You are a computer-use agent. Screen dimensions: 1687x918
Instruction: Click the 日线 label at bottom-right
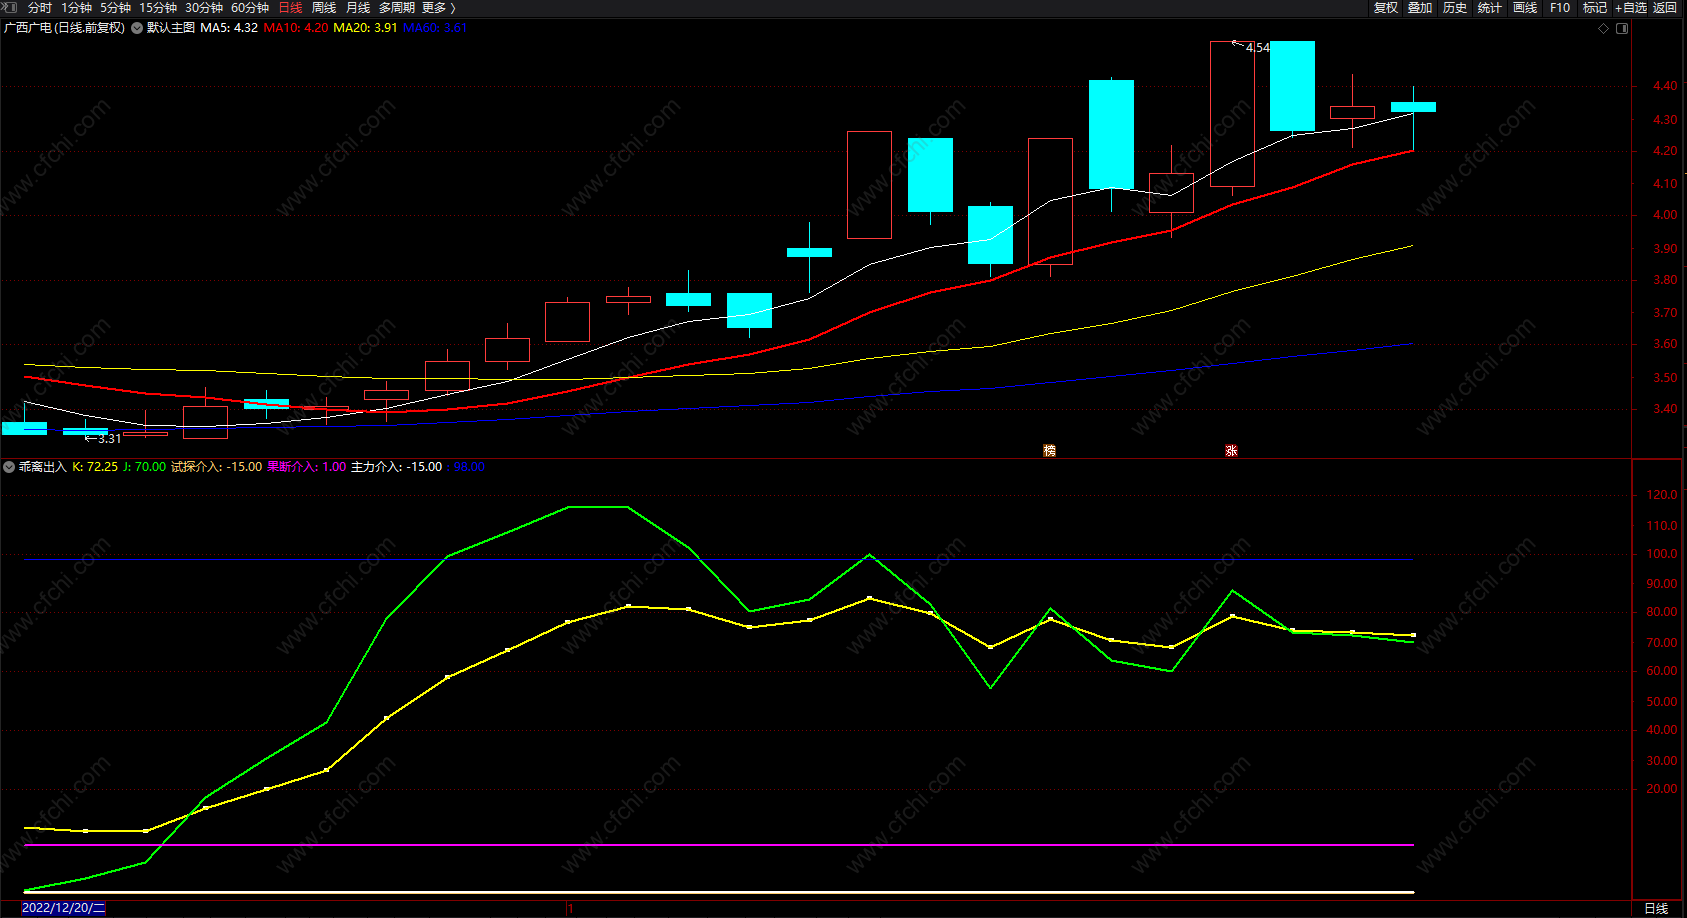1656,908
